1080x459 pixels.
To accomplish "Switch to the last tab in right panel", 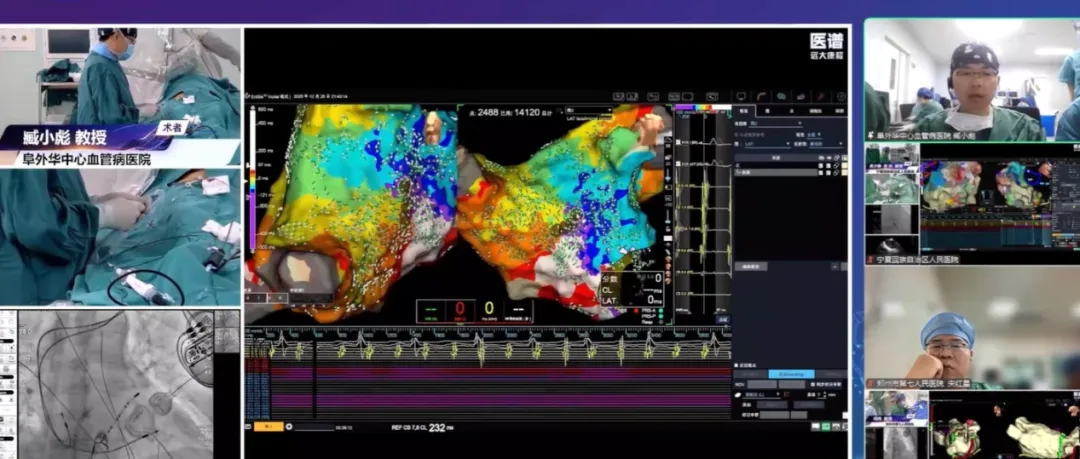I will coord(838,110).
